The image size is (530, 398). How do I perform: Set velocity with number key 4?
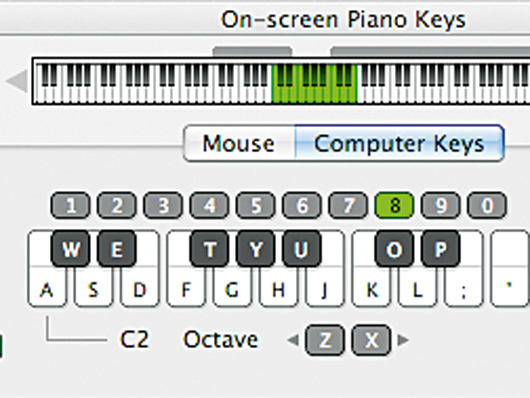tap(210, 205)
